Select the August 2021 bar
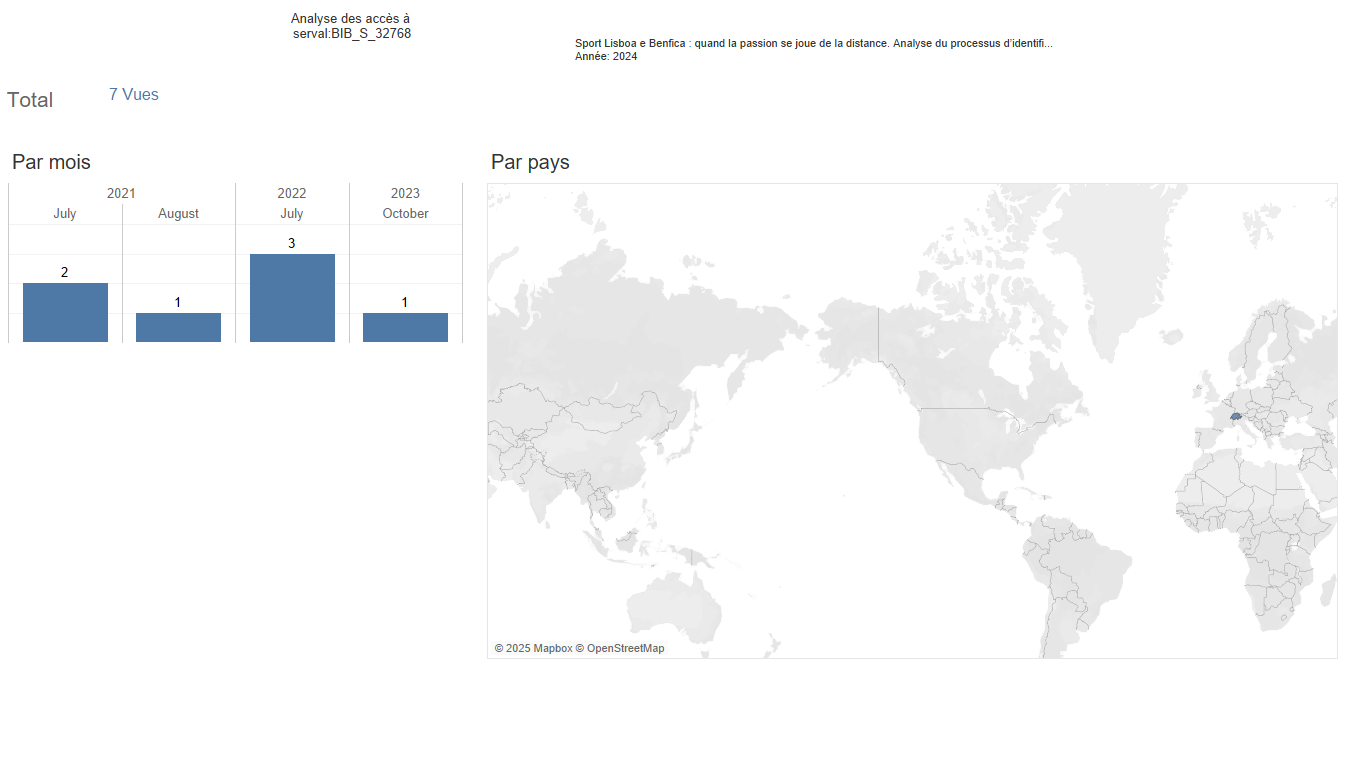Viewport: 1366px width, 768px height. [x=178, y=328]
